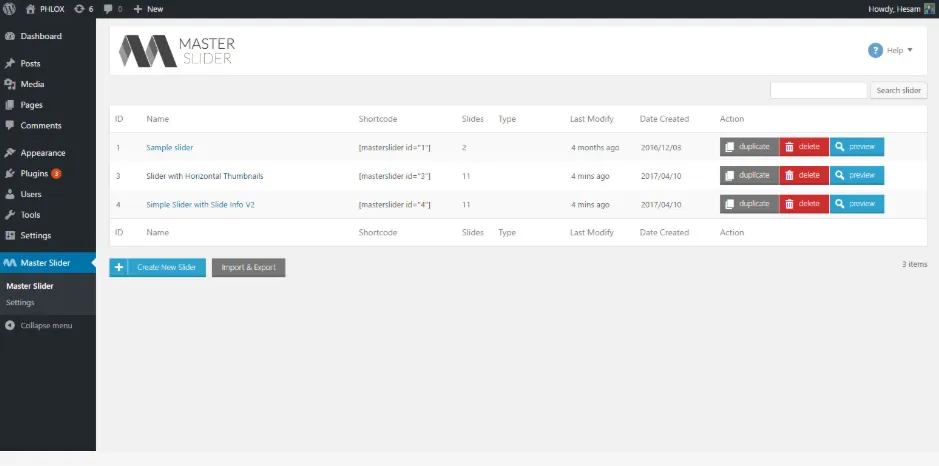Image resolution: width=939 pixels, height=466 pixels.
Task: Expand the Help dropdown arrow
Action: pos(910,50)
